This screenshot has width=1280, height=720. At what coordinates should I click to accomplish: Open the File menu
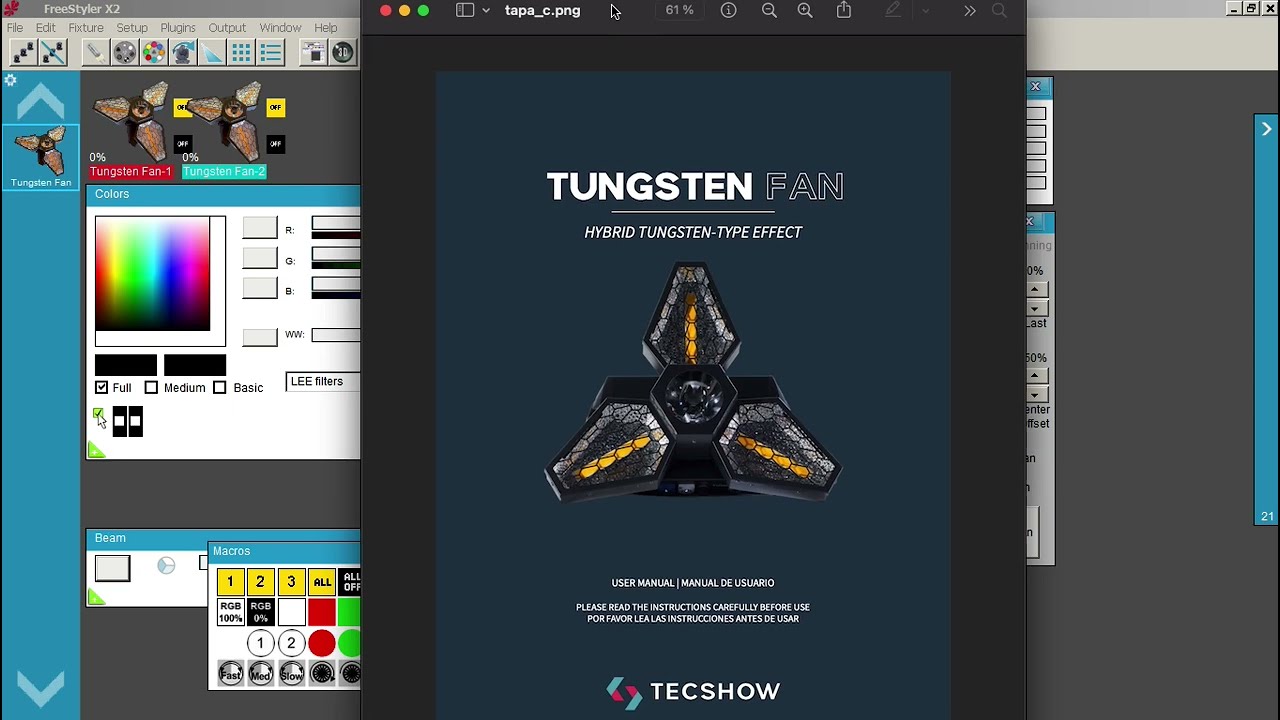coord(15,28)
